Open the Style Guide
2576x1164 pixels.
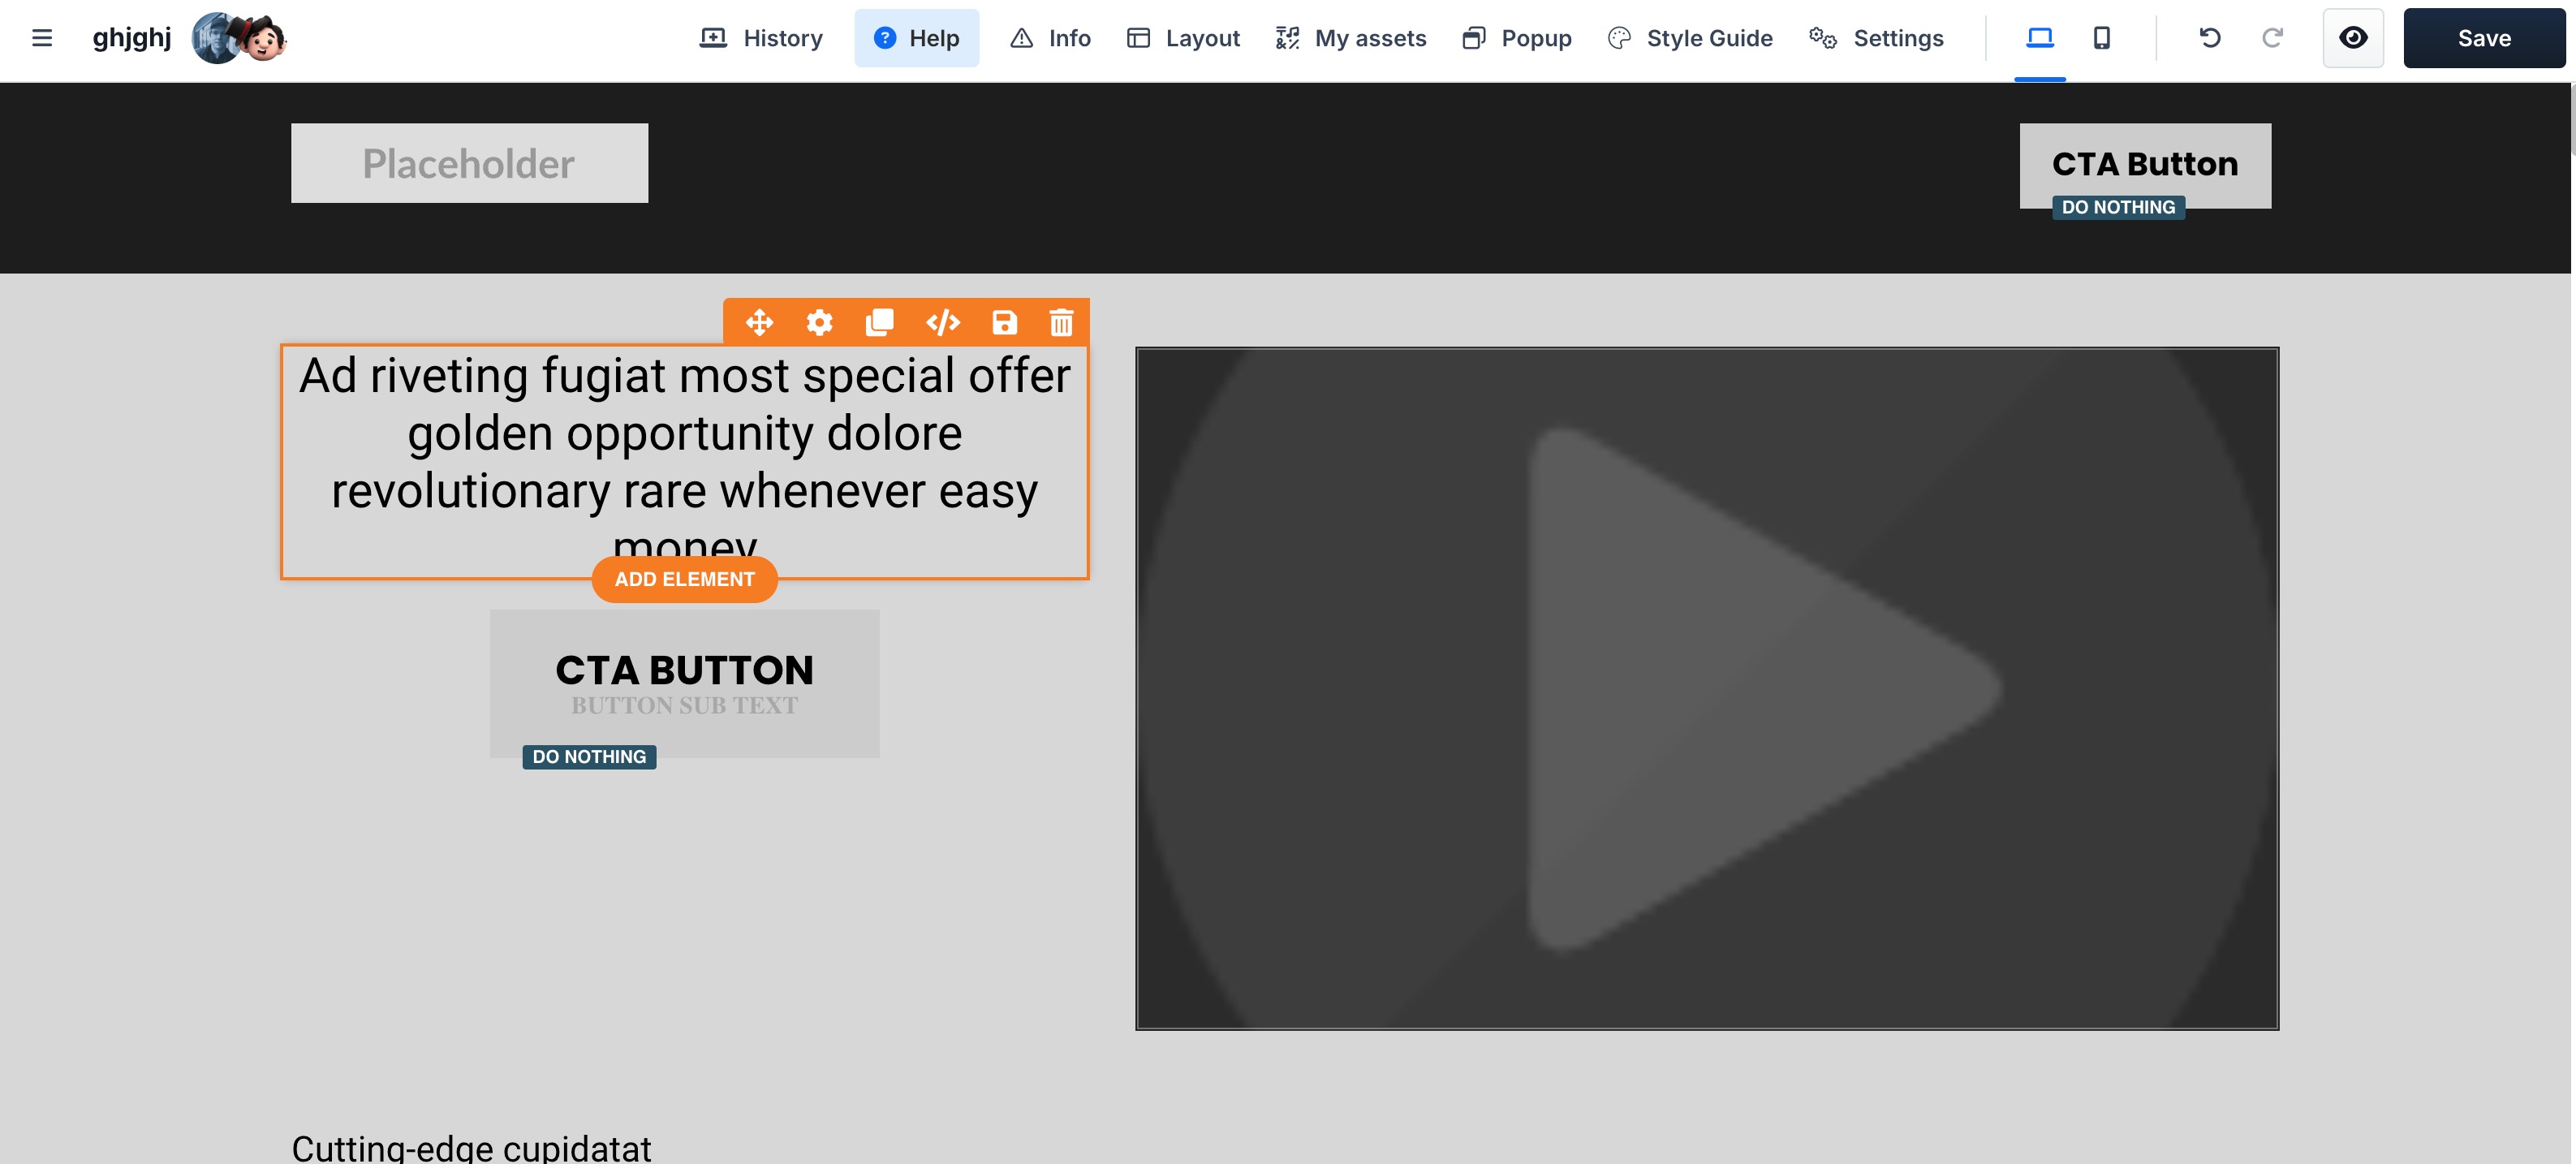pyautogui.click(x=1690, y=38)
